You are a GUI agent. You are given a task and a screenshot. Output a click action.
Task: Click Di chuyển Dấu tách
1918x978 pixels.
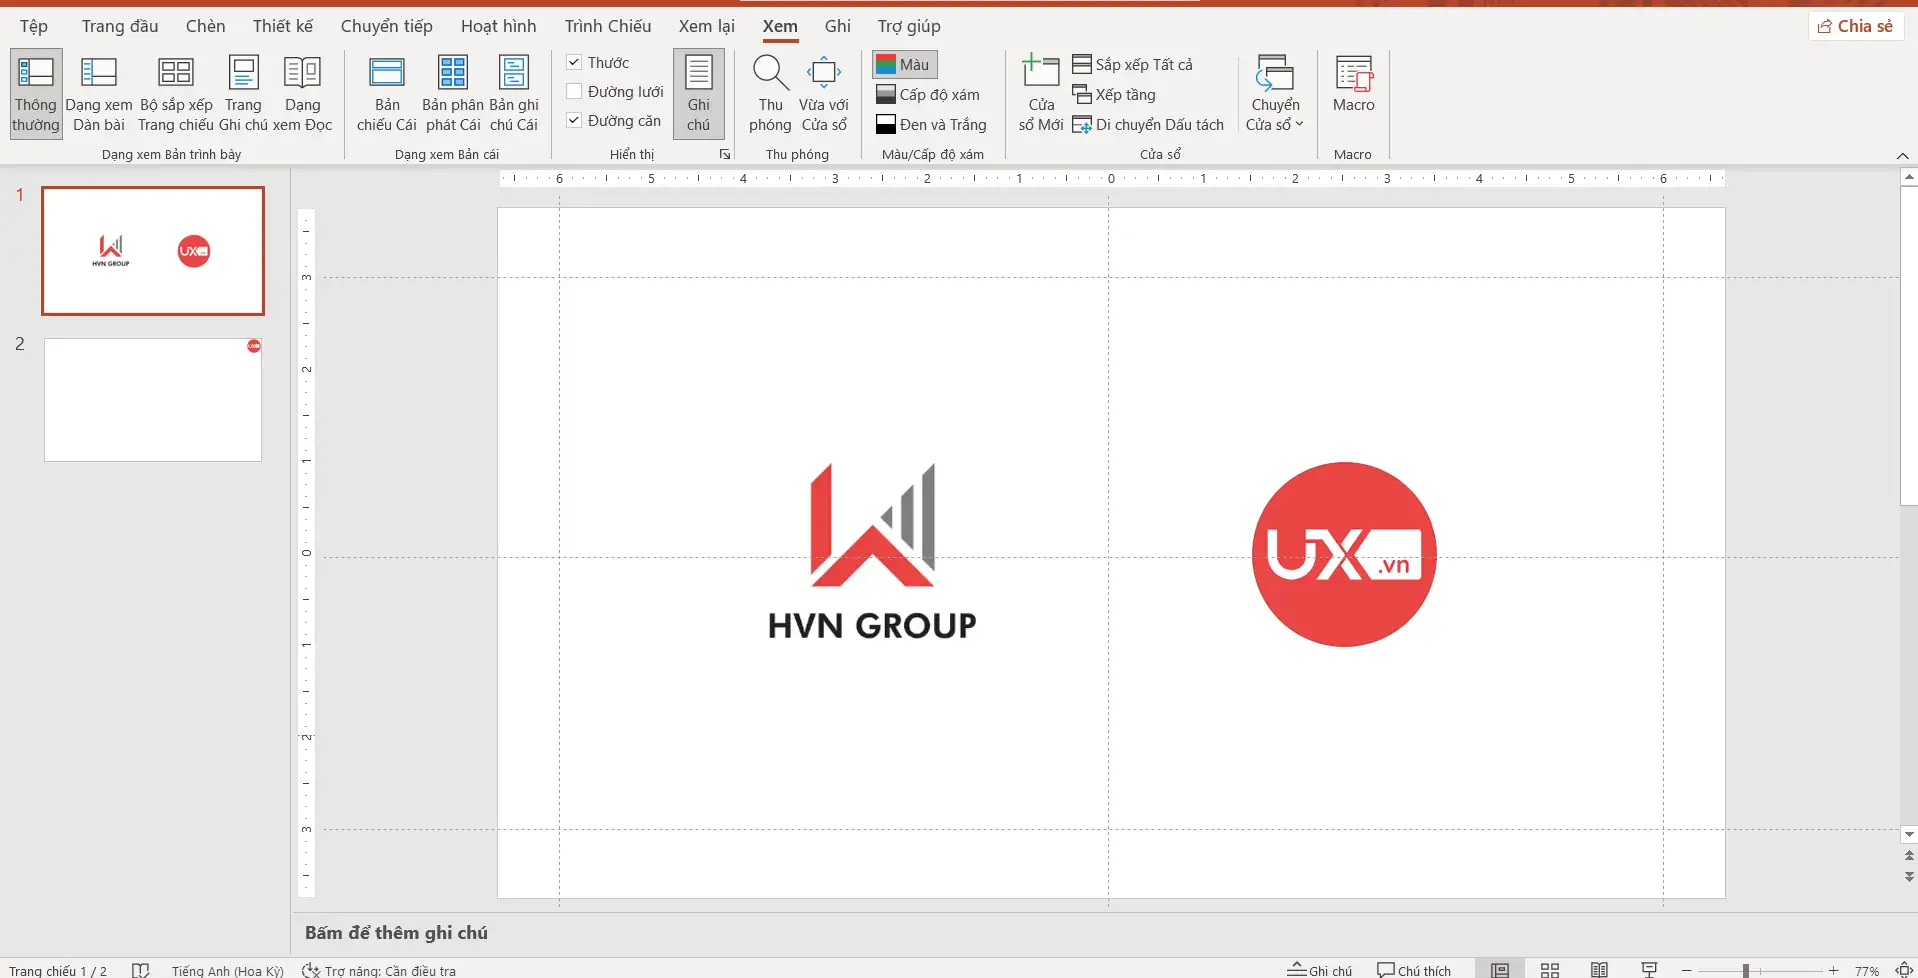[1148, 125]
